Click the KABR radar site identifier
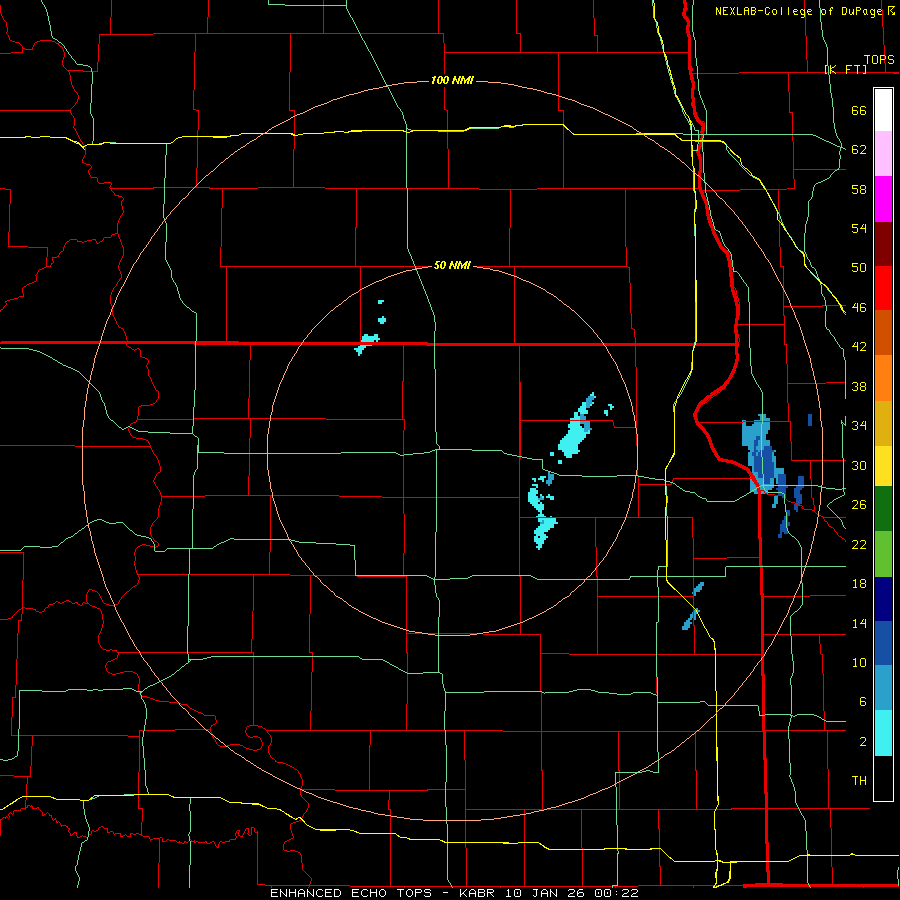 click(479, 893)
